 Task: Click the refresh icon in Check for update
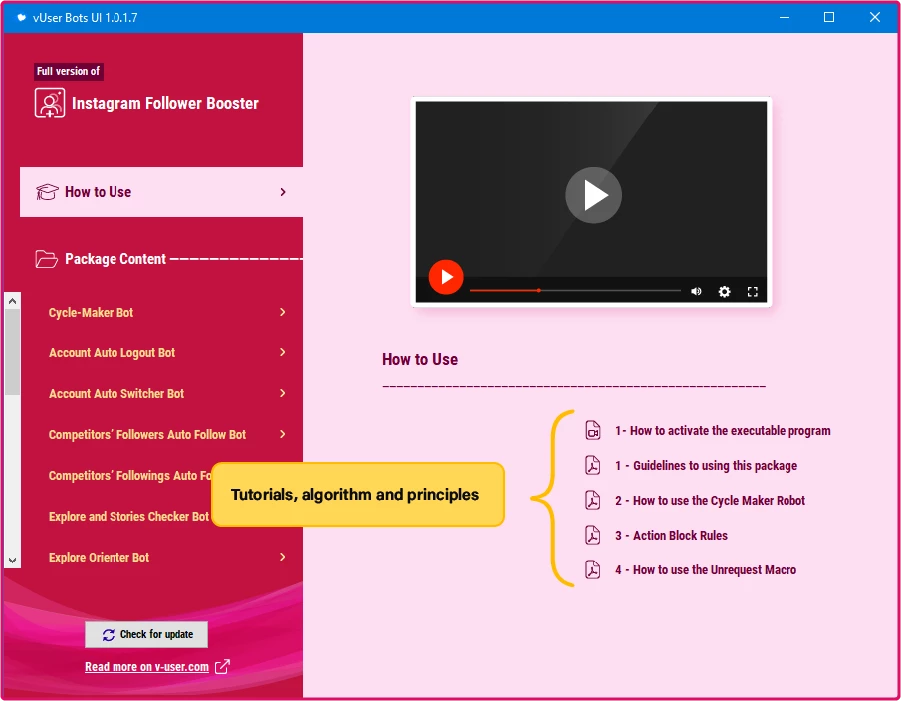(109, 634)
